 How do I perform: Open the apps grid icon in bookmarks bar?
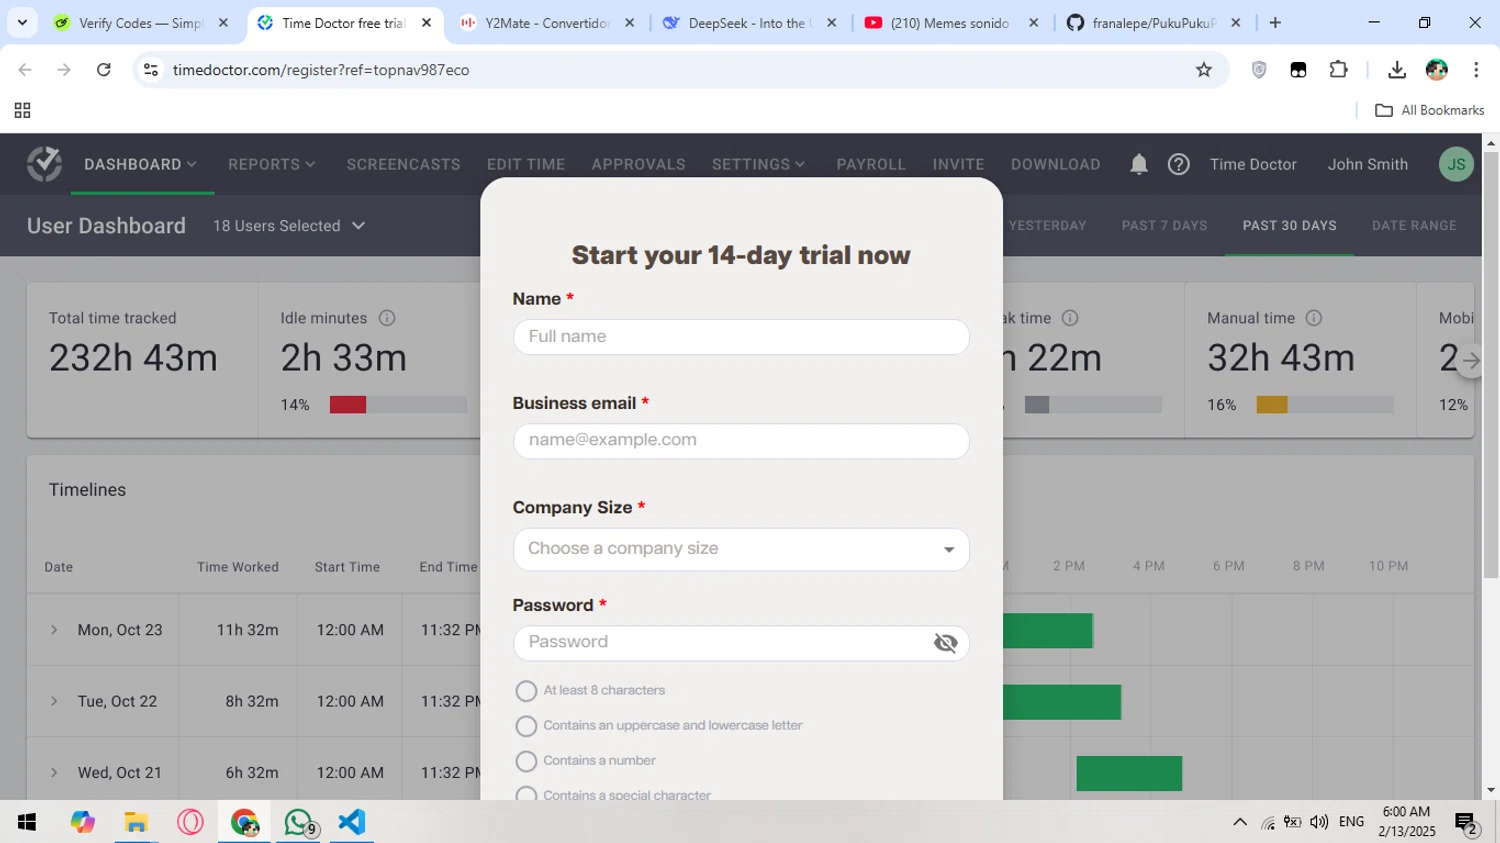22,110
